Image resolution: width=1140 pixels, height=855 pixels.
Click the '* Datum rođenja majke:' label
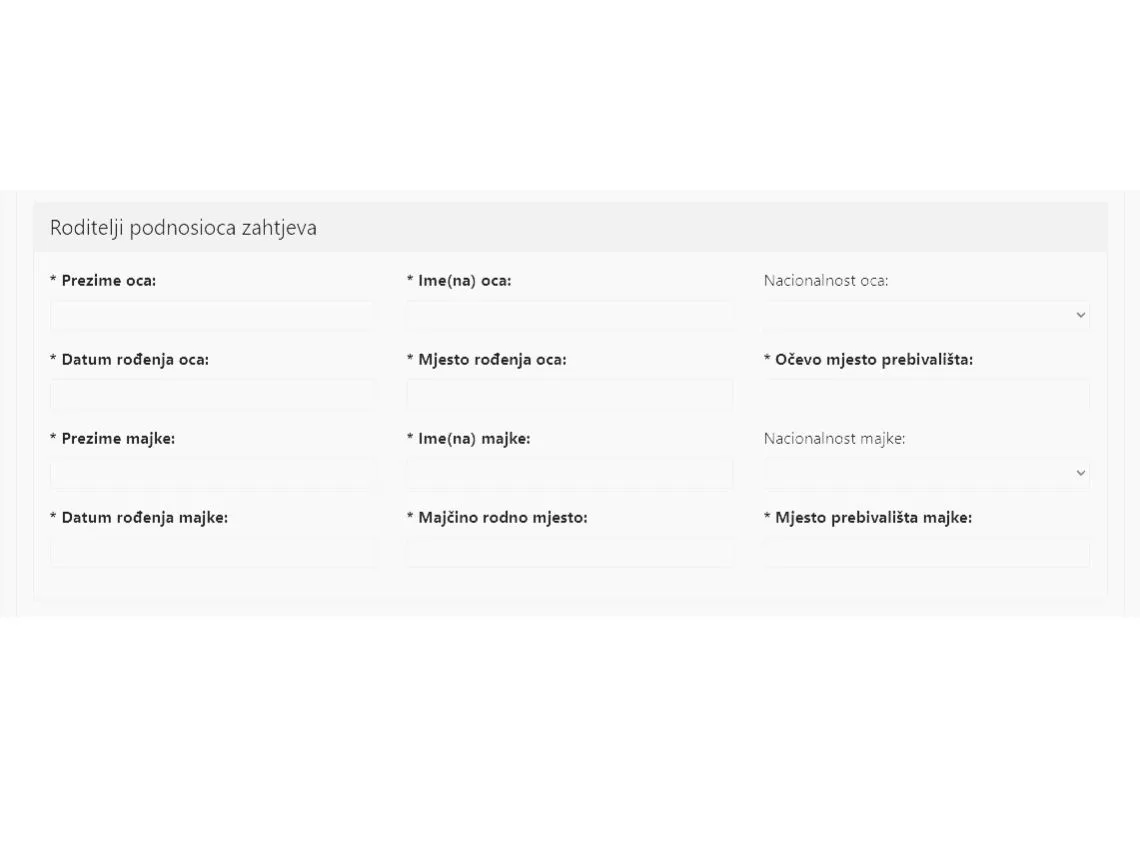[x=139, y=518]
